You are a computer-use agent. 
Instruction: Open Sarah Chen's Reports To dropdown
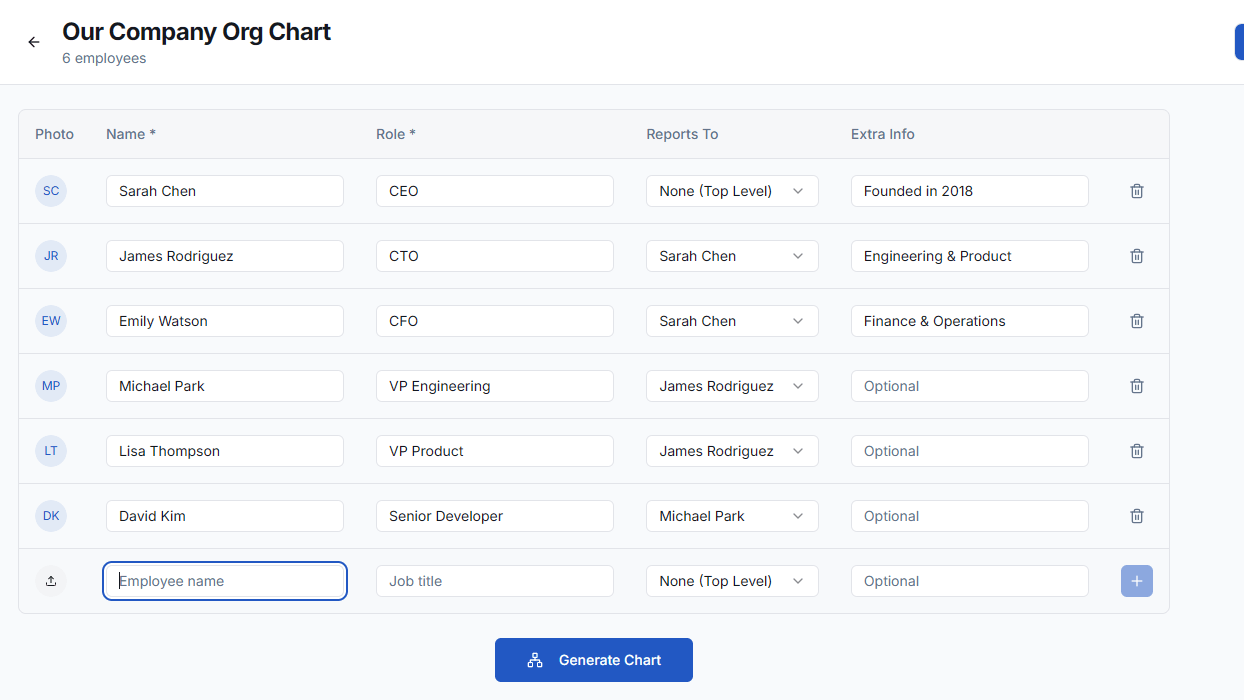(x=731, y=190)
